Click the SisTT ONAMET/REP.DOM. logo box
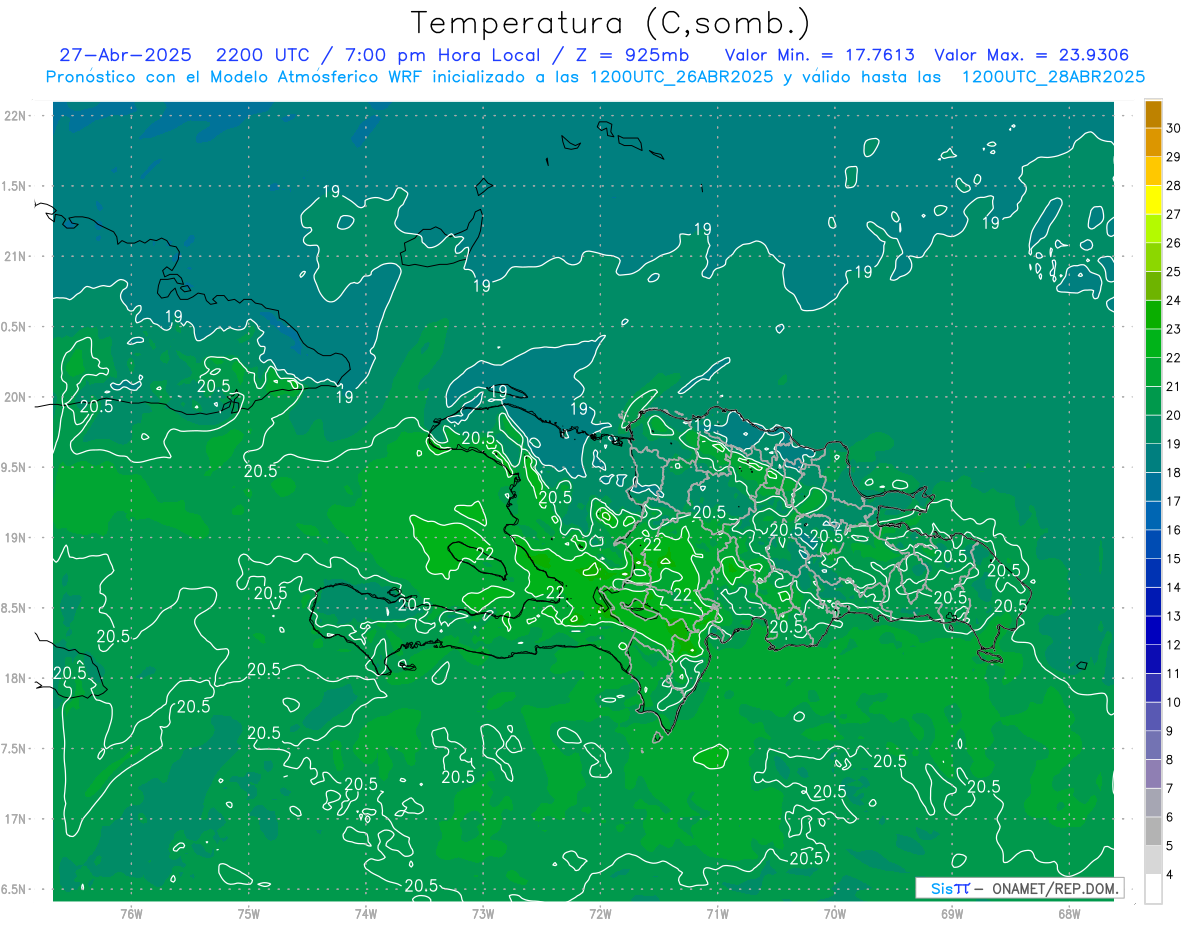Image resolution: width=1200 pixels, height=927 pixels. point(1019,888)
